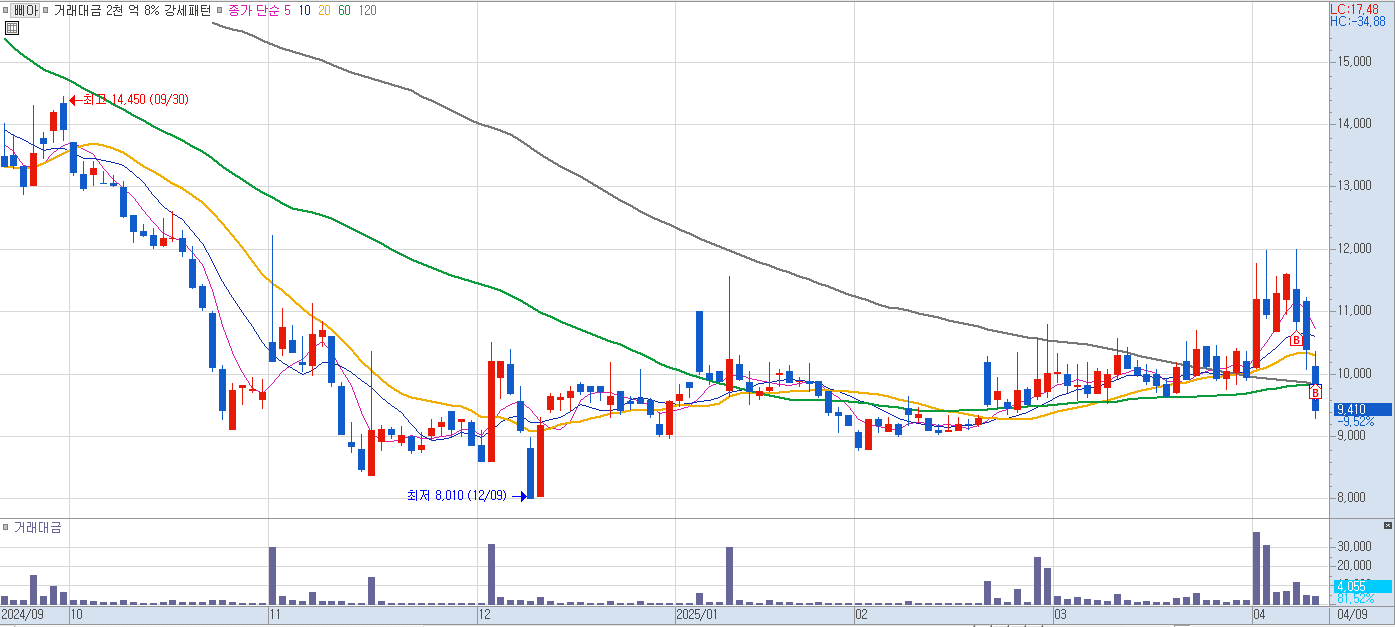Select the 종가 단순 moving average label
Screen dimensions: 1395x627
[253, 10]
